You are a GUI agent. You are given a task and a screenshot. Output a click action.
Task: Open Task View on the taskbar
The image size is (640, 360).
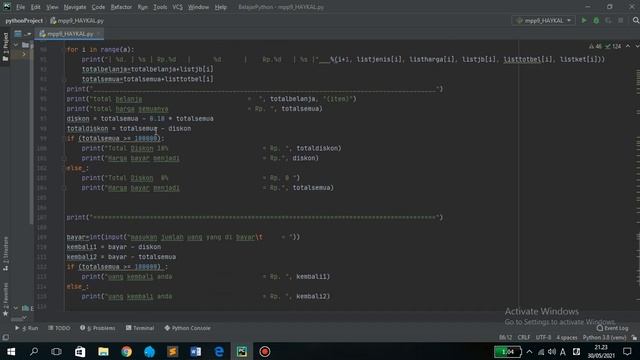56,351
